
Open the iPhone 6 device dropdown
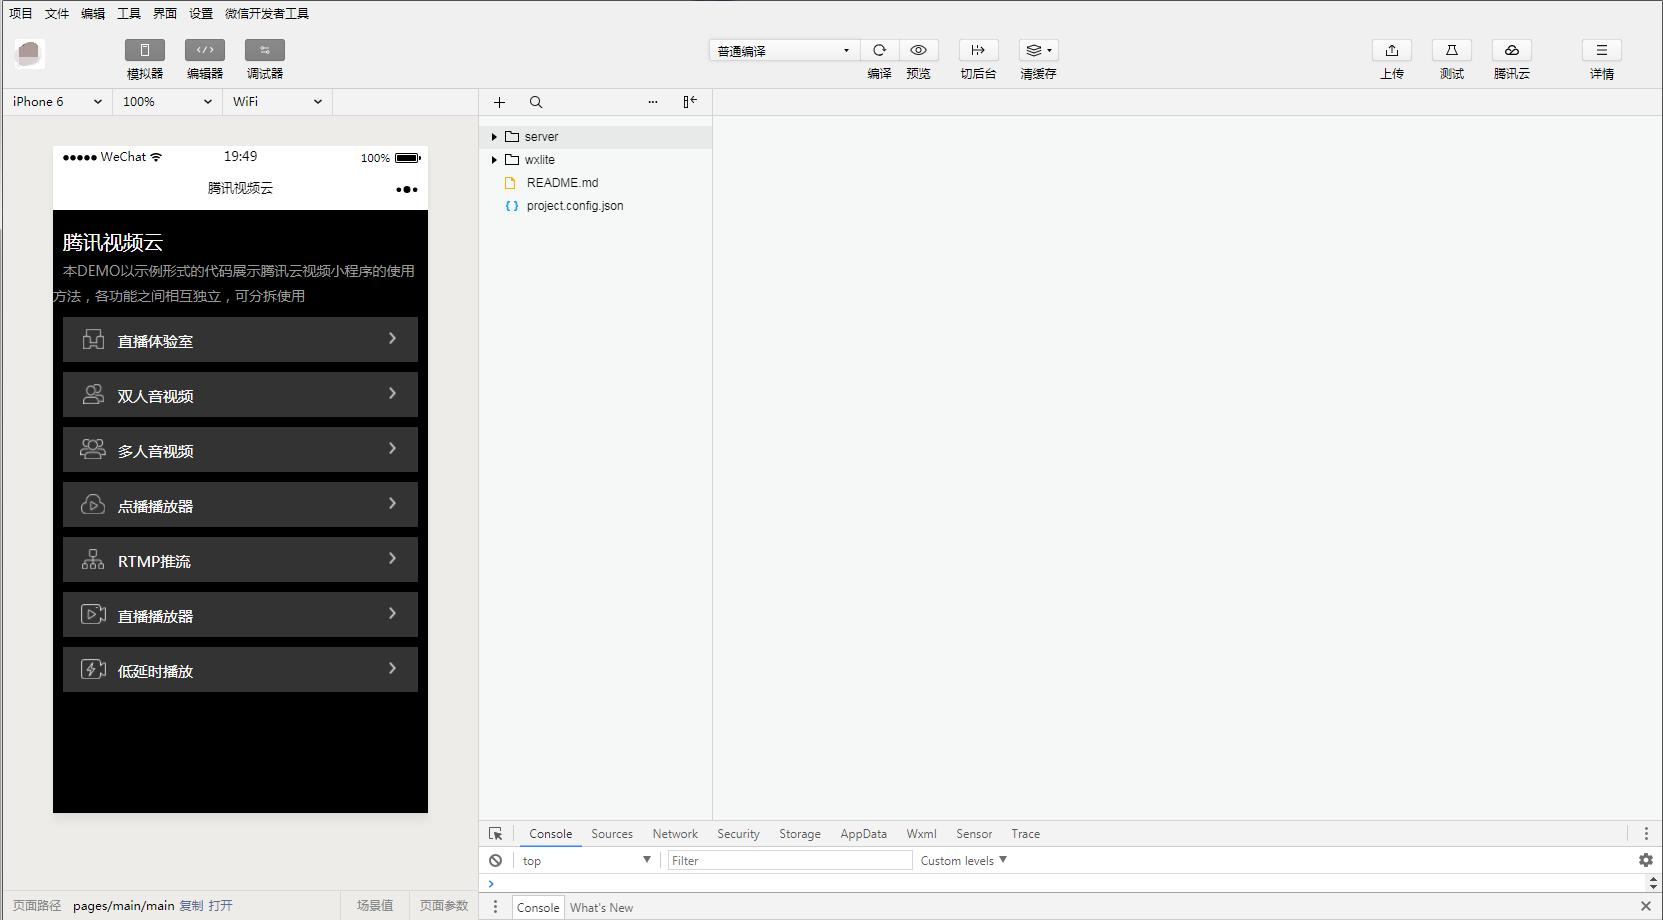click(57, 102)
